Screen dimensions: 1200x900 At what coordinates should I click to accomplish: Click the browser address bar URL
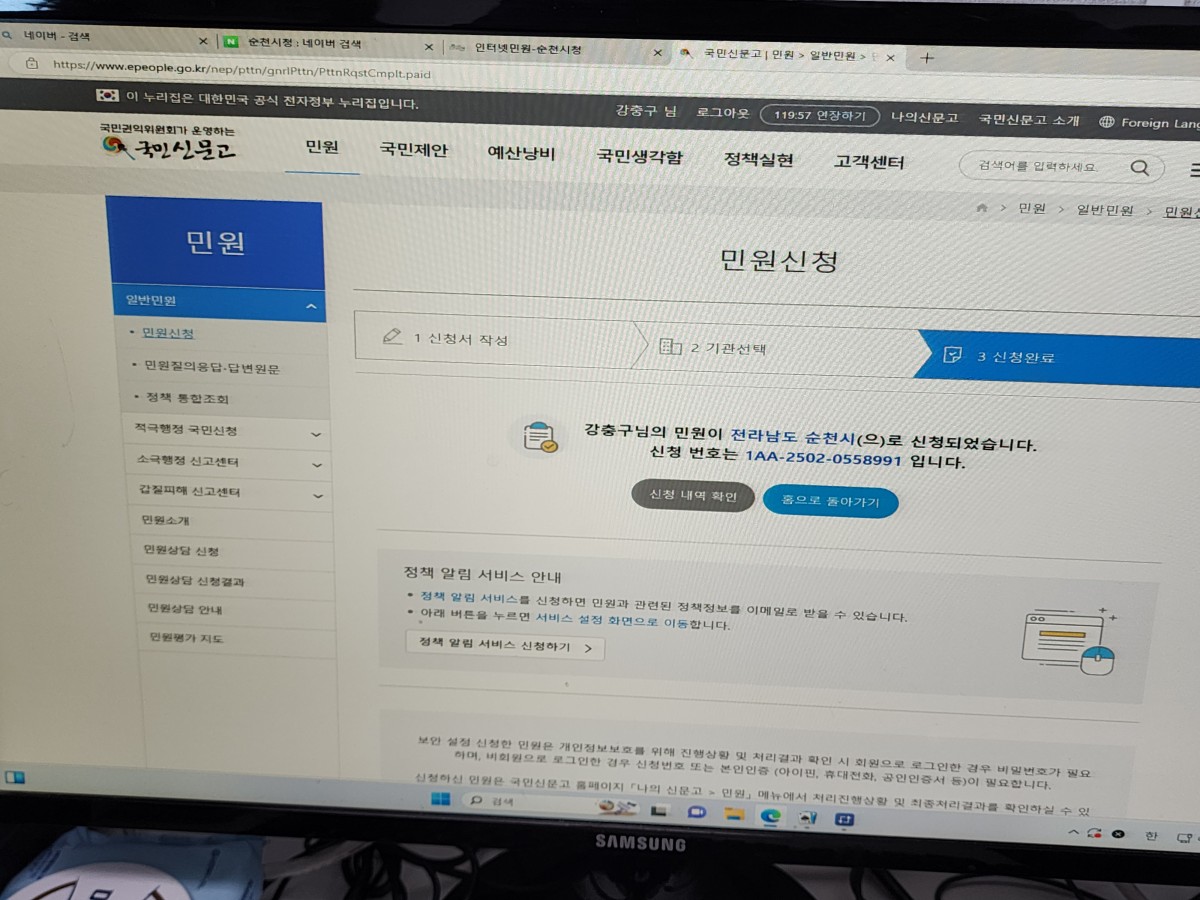coord(242,68)
